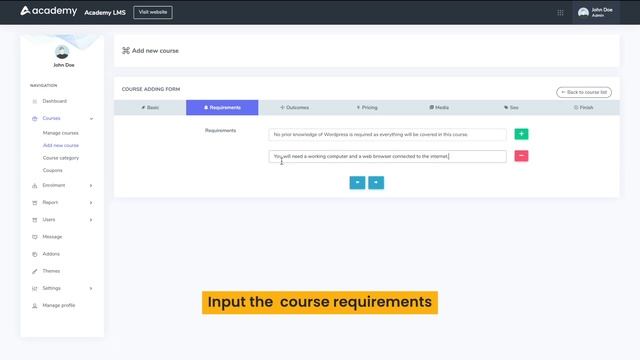Go to the Finish tab

pyautogui.click(x=583, y=107)
